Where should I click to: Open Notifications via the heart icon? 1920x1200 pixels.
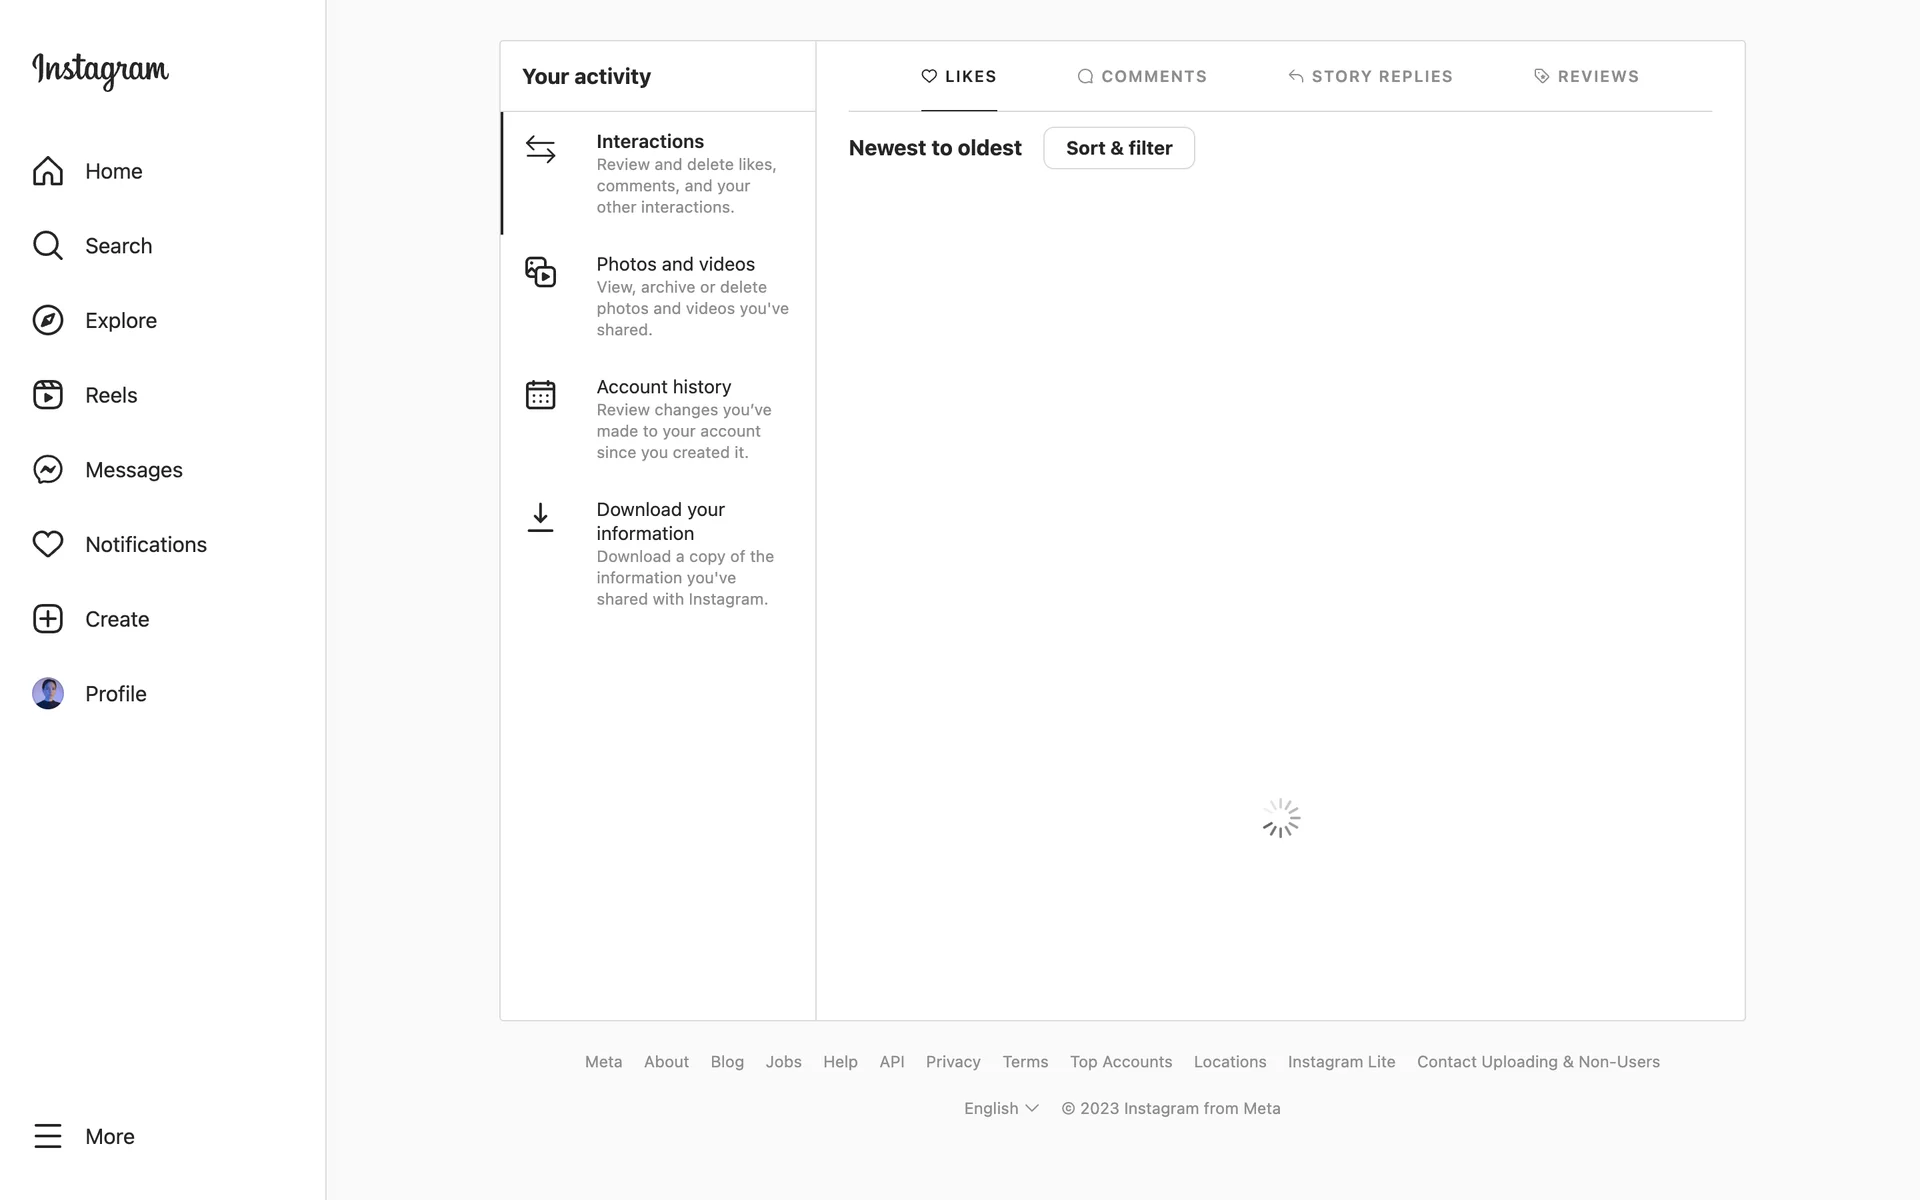pyautogui.click(x=48, y=544)
